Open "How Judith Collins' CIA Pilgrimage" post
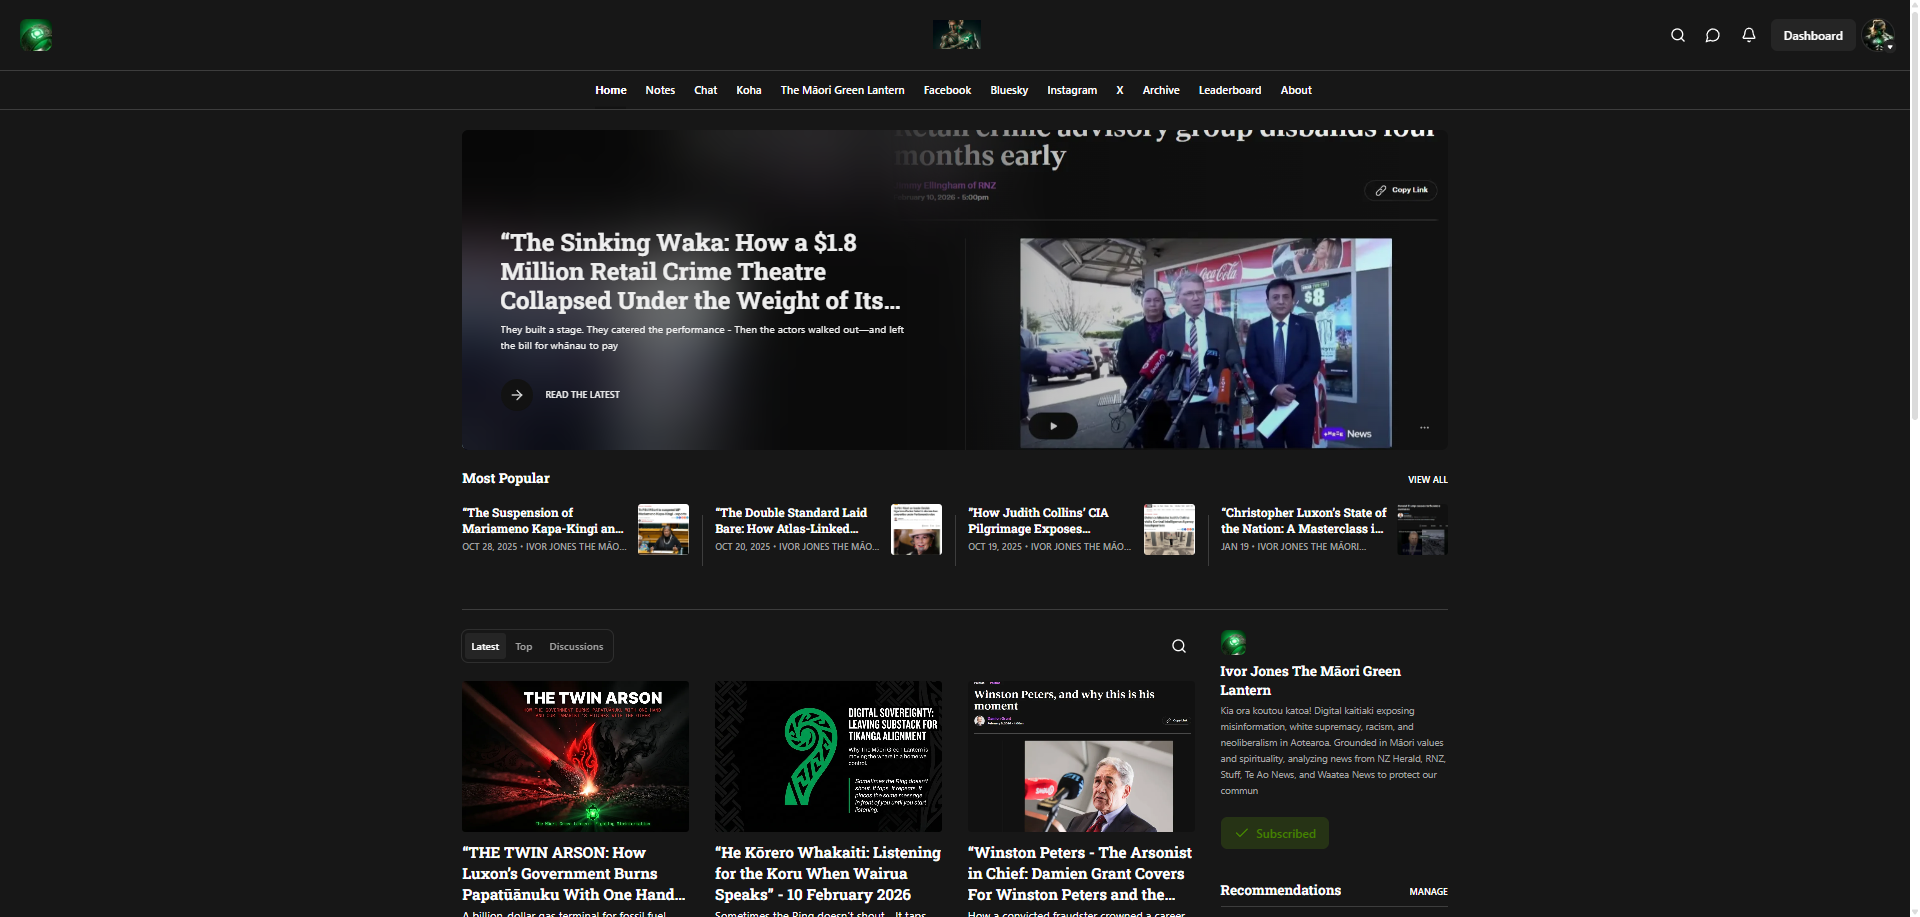Screen dimensions: 1920x917 [x=1039, y=521]
